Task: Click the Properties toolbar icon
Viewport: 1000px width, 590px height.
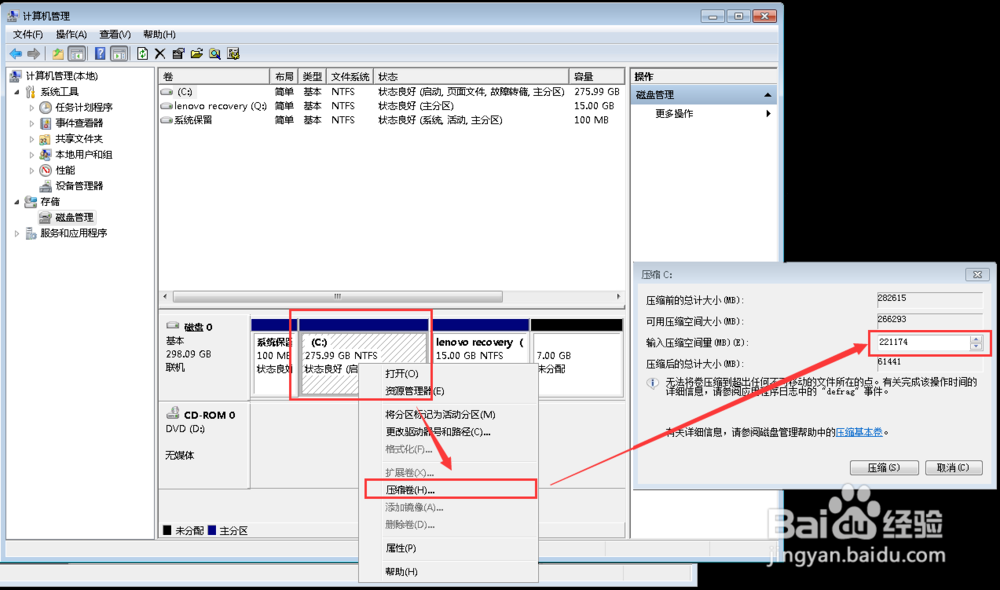Action: pyautogui.click(x=179, y=54)
